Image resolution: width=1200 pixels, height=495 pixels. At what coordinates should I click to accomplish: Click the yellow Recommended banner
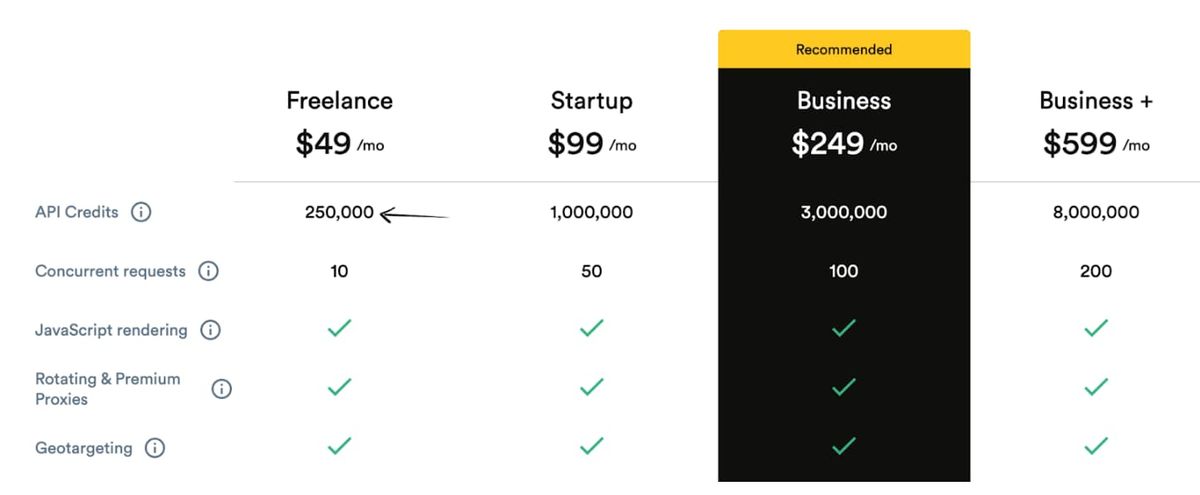[x=844, y=49]
